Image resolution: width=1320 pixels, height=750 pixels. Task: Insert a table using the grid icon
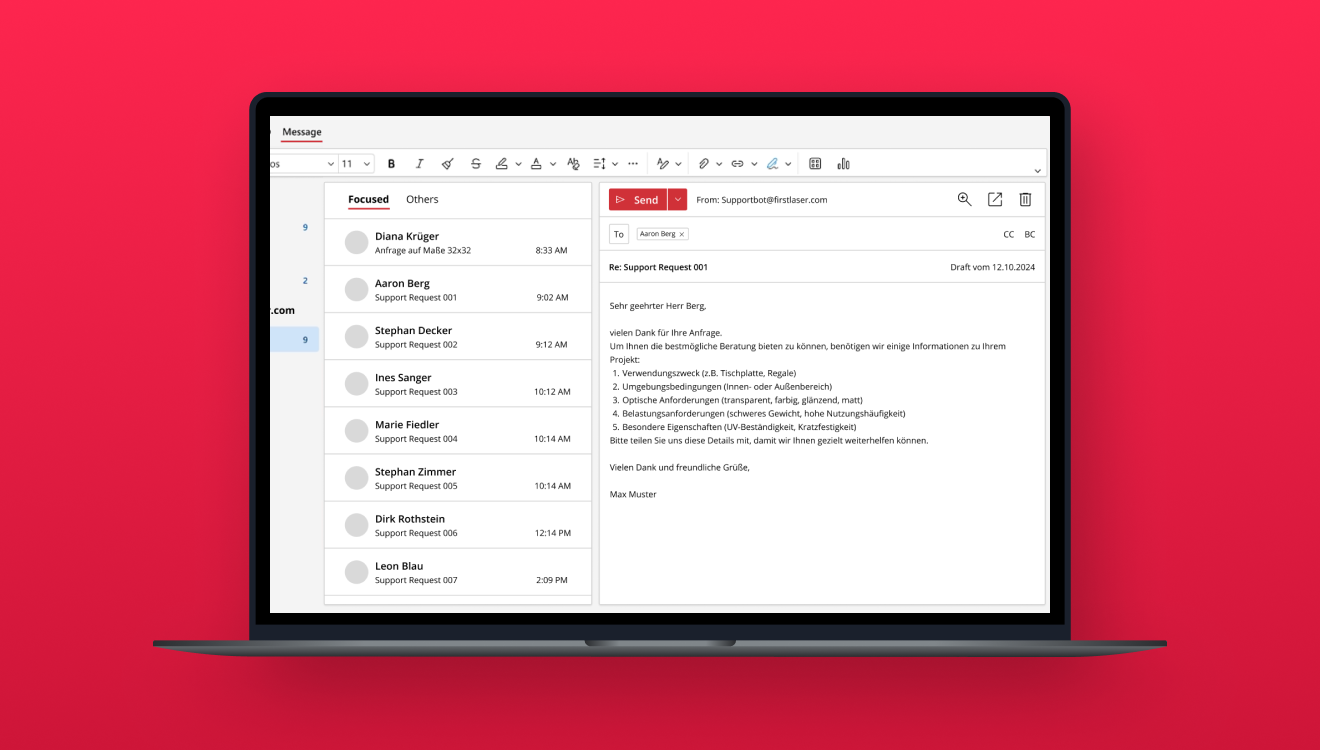click(x=815, y=164)
